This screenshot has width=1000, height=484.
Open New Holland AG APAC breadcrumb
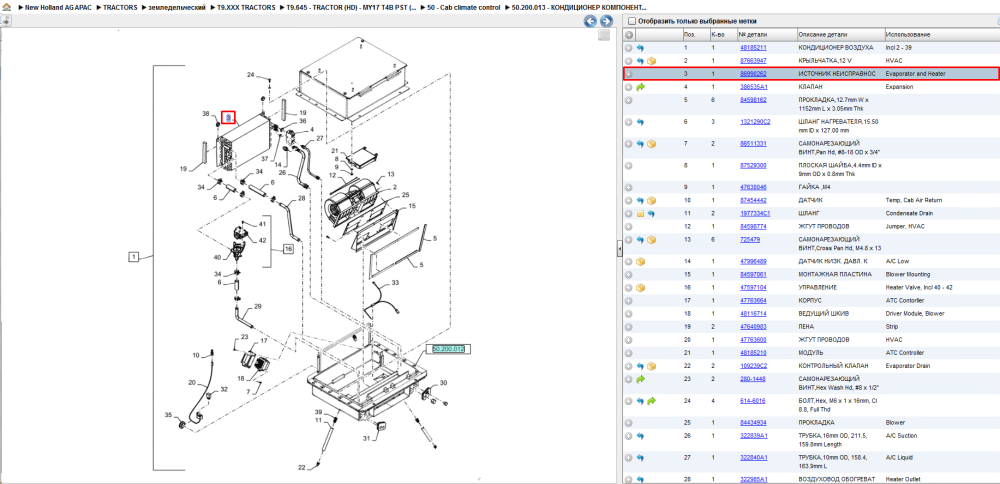60,8
